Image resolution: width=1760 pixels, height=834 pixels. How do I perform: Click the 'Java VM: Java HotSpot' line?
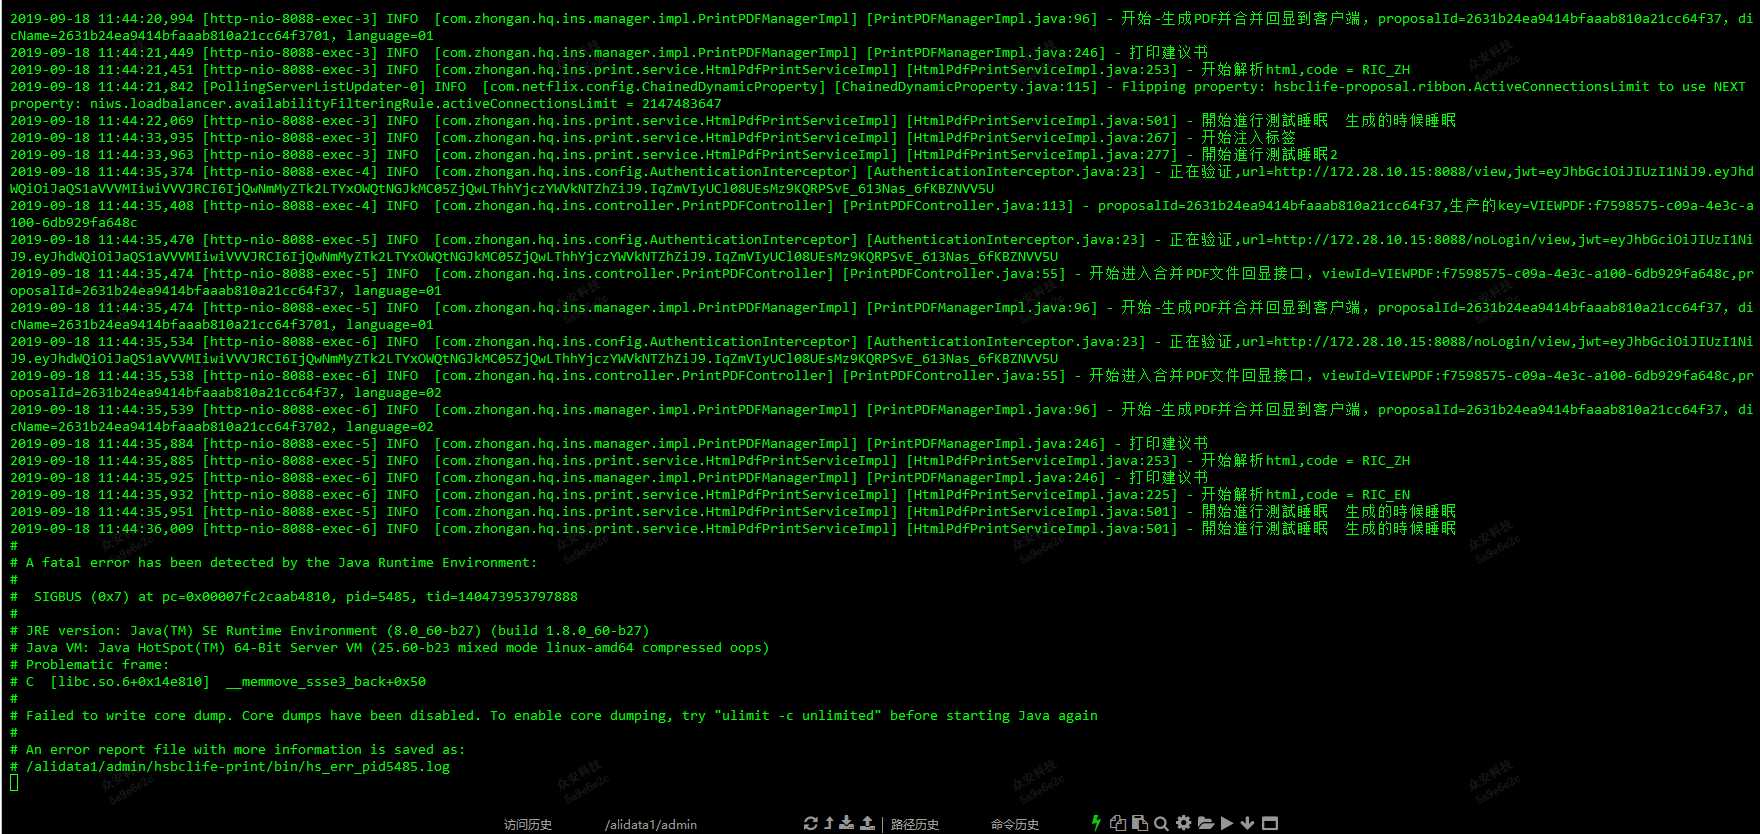390,648
